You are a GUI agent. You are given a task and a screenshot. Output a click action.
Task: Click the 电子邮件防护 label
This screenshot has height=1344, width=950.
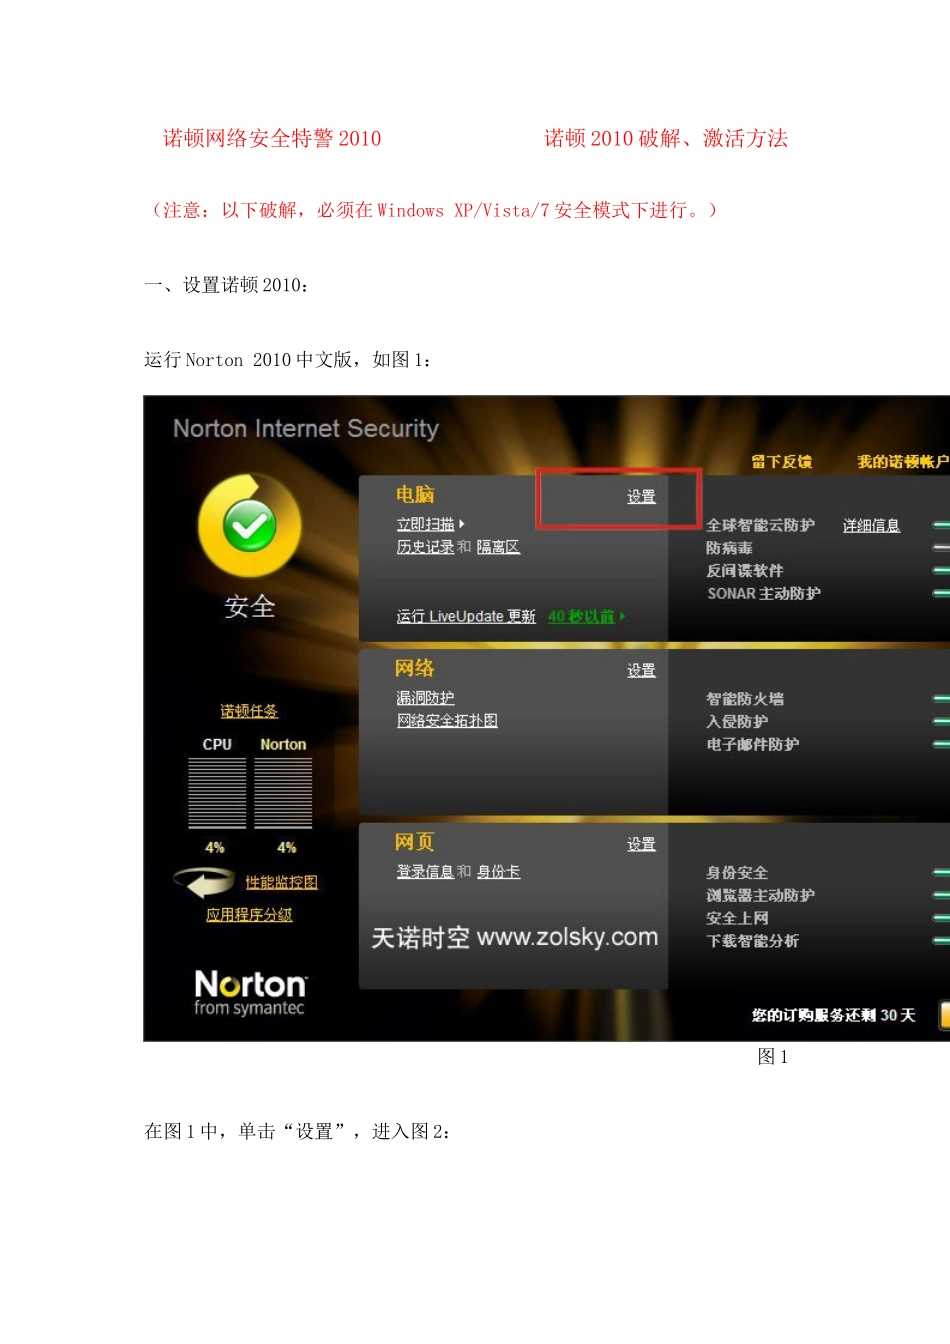[x=752, y=745]
